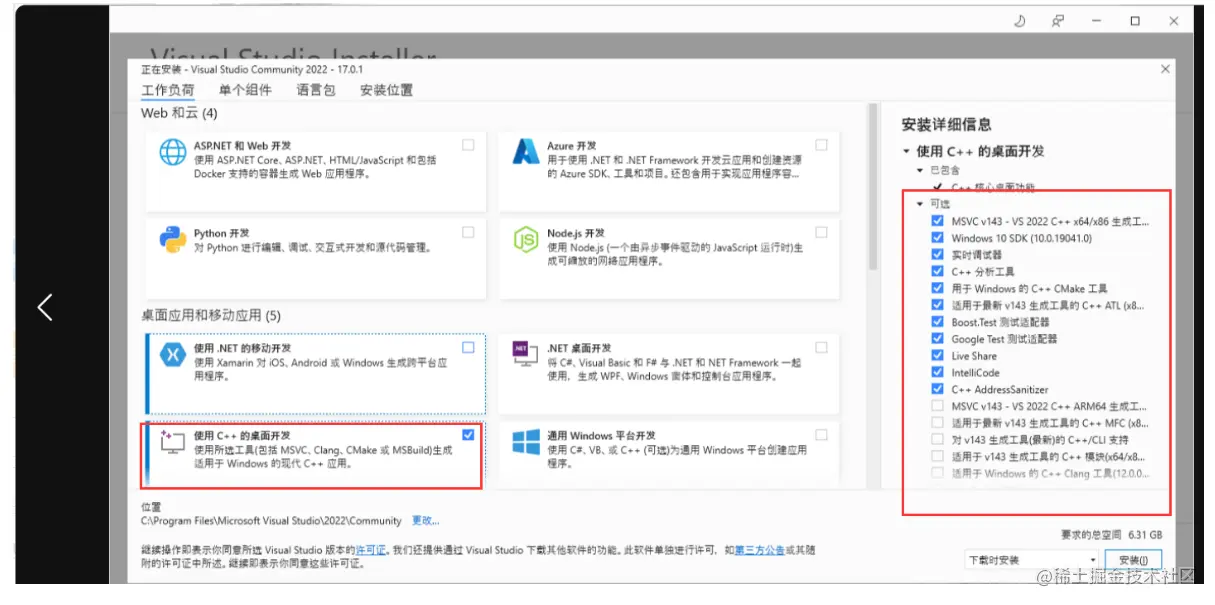This screenshot has height=605, width=1215.
Task: Select the 使用 C++ 的桌面开发 workload card title
Action: (242, 436)
